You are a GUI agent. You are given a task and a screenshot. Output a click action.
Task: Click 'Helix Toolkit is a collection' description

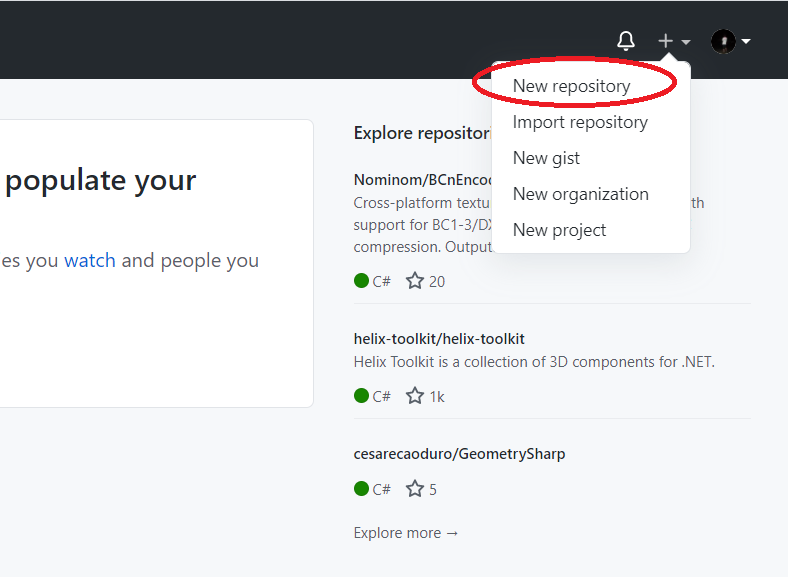point(534,362)
